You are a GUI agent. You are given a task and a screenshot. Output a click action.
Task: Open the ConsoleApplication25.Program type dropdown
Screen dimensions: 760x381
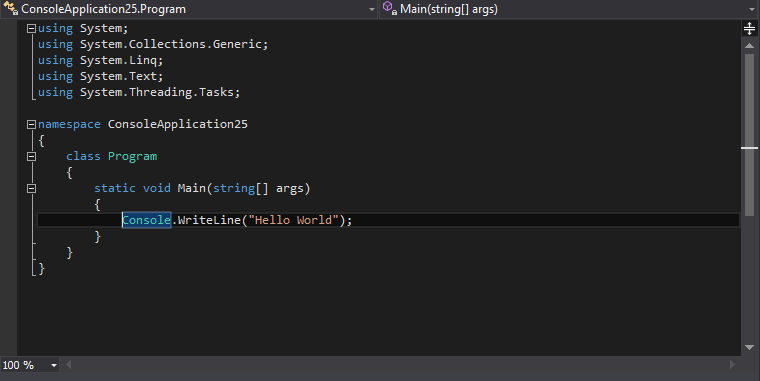click(x=372, y=9)
